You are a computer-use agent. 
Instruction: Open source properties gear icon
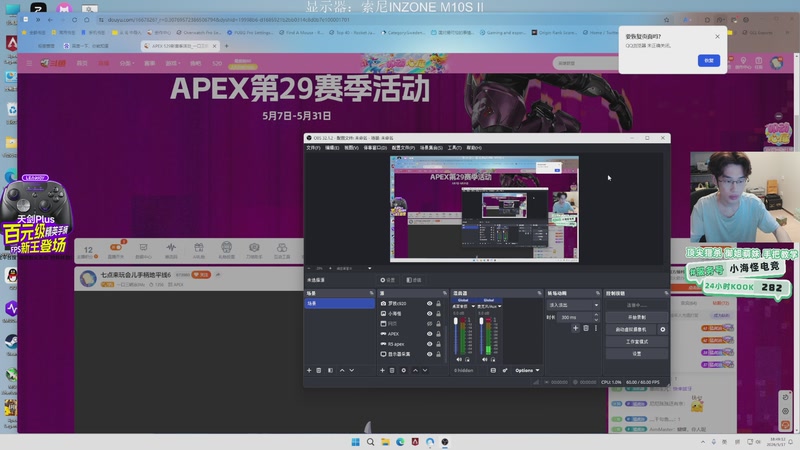click(404, 370)
